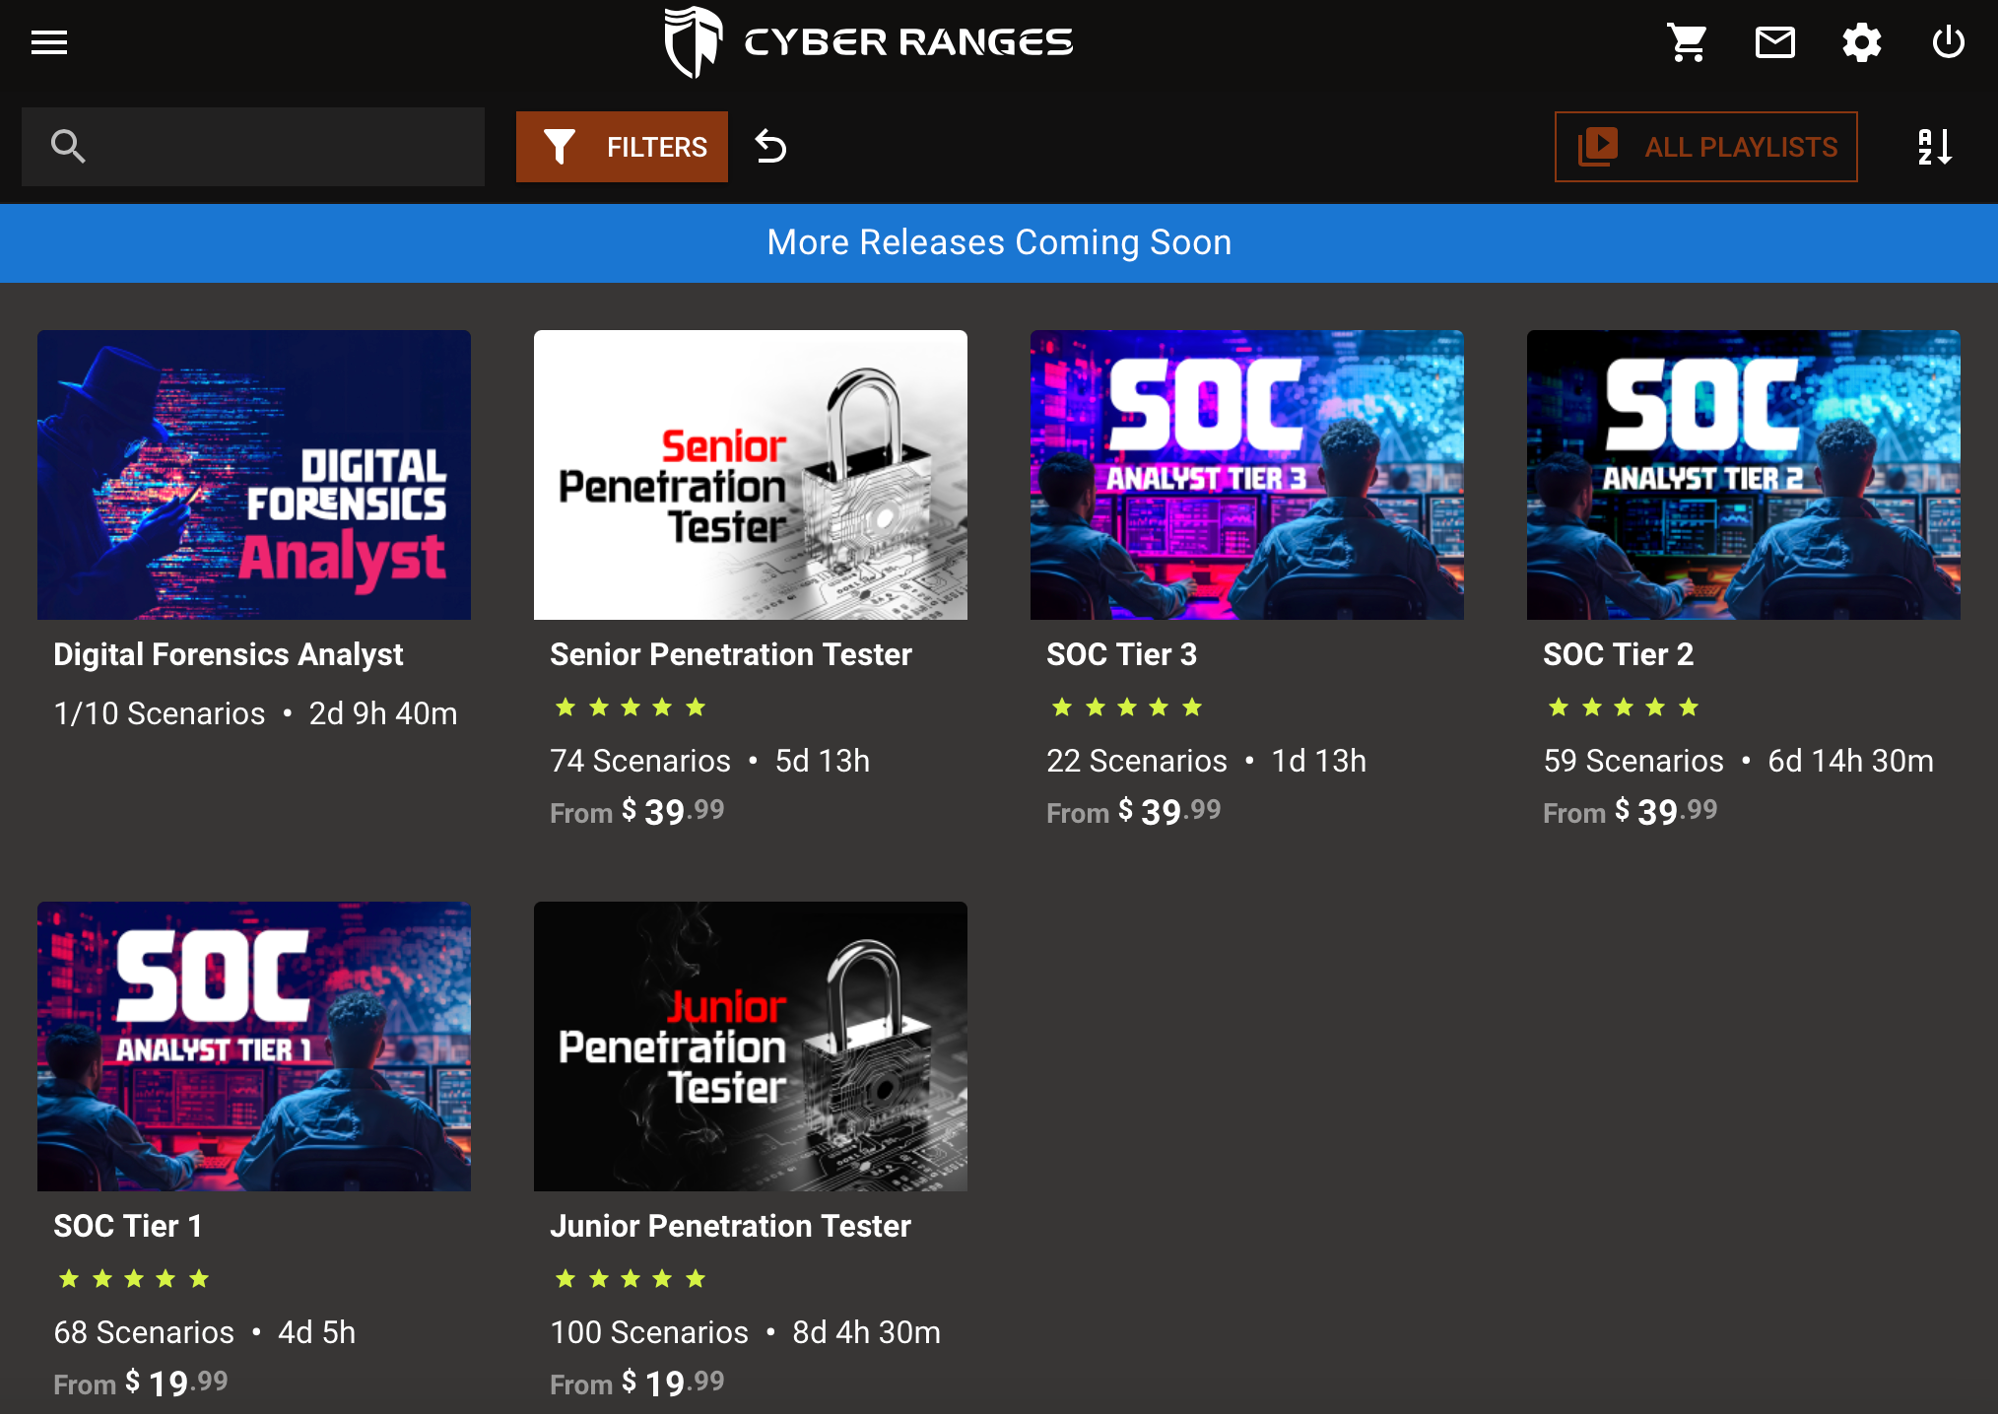Click the Cyber Ranges shield logo

click(x=693, y=42)
